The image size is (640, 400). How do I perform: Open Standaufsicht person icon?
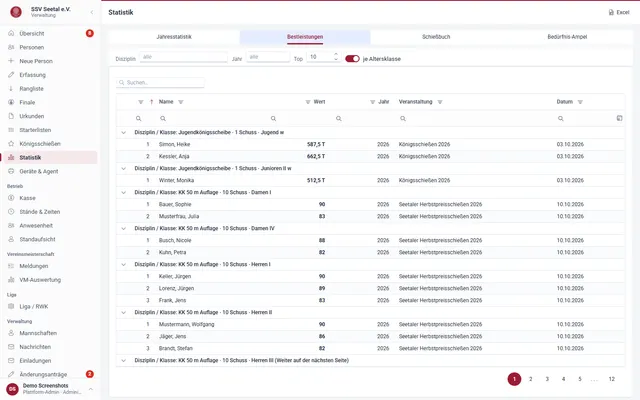coord(11,239)
